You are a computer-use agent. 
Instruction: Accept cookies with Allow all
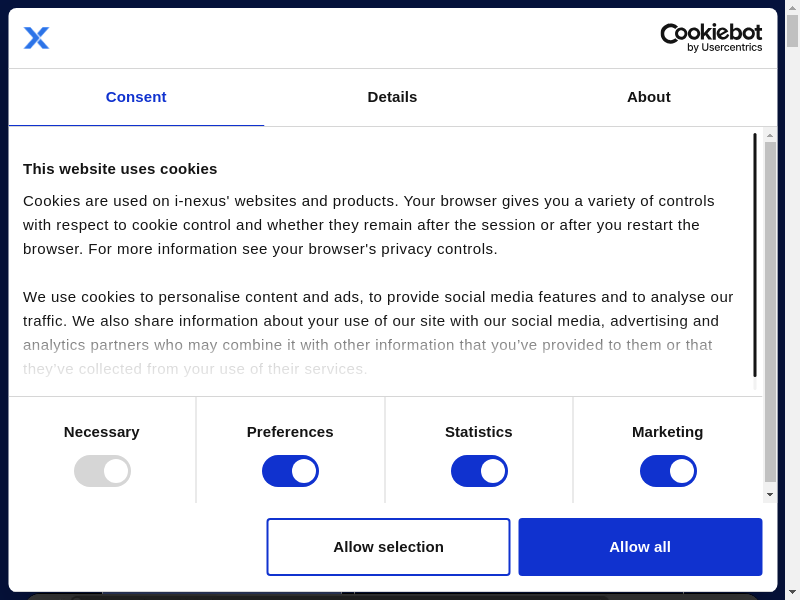[x=640, y=547]
